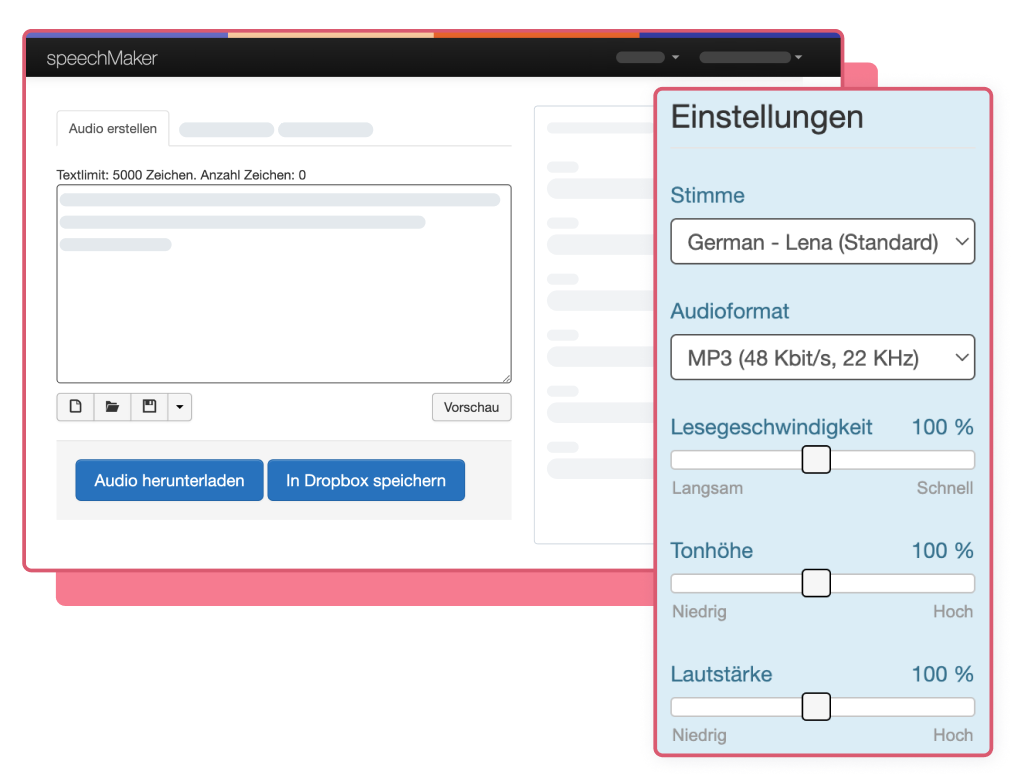
Task: Expand the caret menu beside the save icon
Action: pyautogui.click(x=180, y=407)
